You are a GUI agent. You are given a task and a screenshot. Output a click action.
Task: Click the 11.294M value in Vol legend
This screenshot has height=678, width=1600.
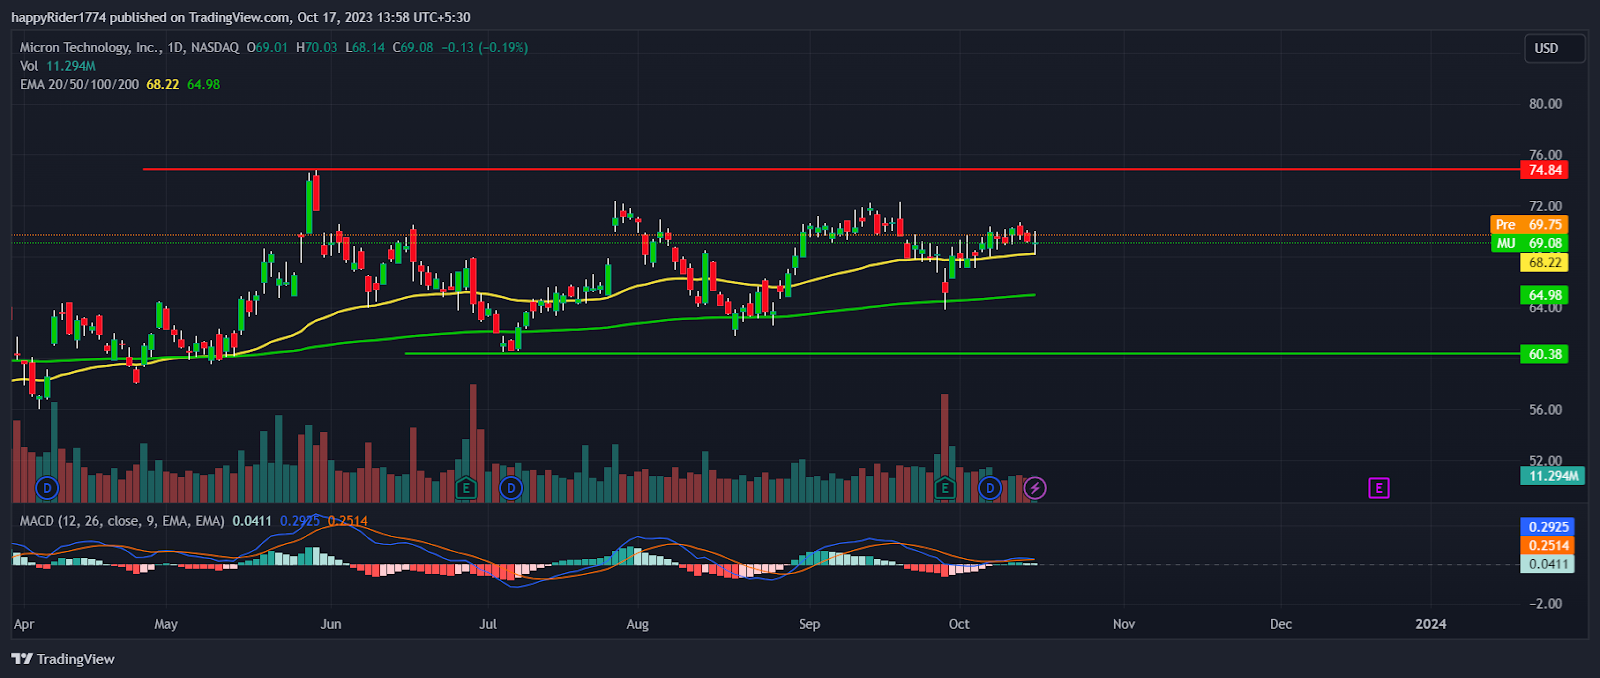click(x=71, y=66)
